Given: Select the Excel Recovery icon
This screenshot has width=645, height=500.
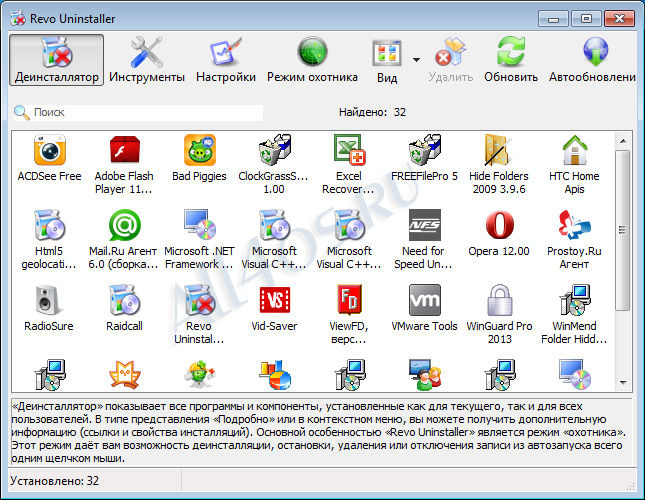Looking at the screenshot, I should (x=349, y=150).
